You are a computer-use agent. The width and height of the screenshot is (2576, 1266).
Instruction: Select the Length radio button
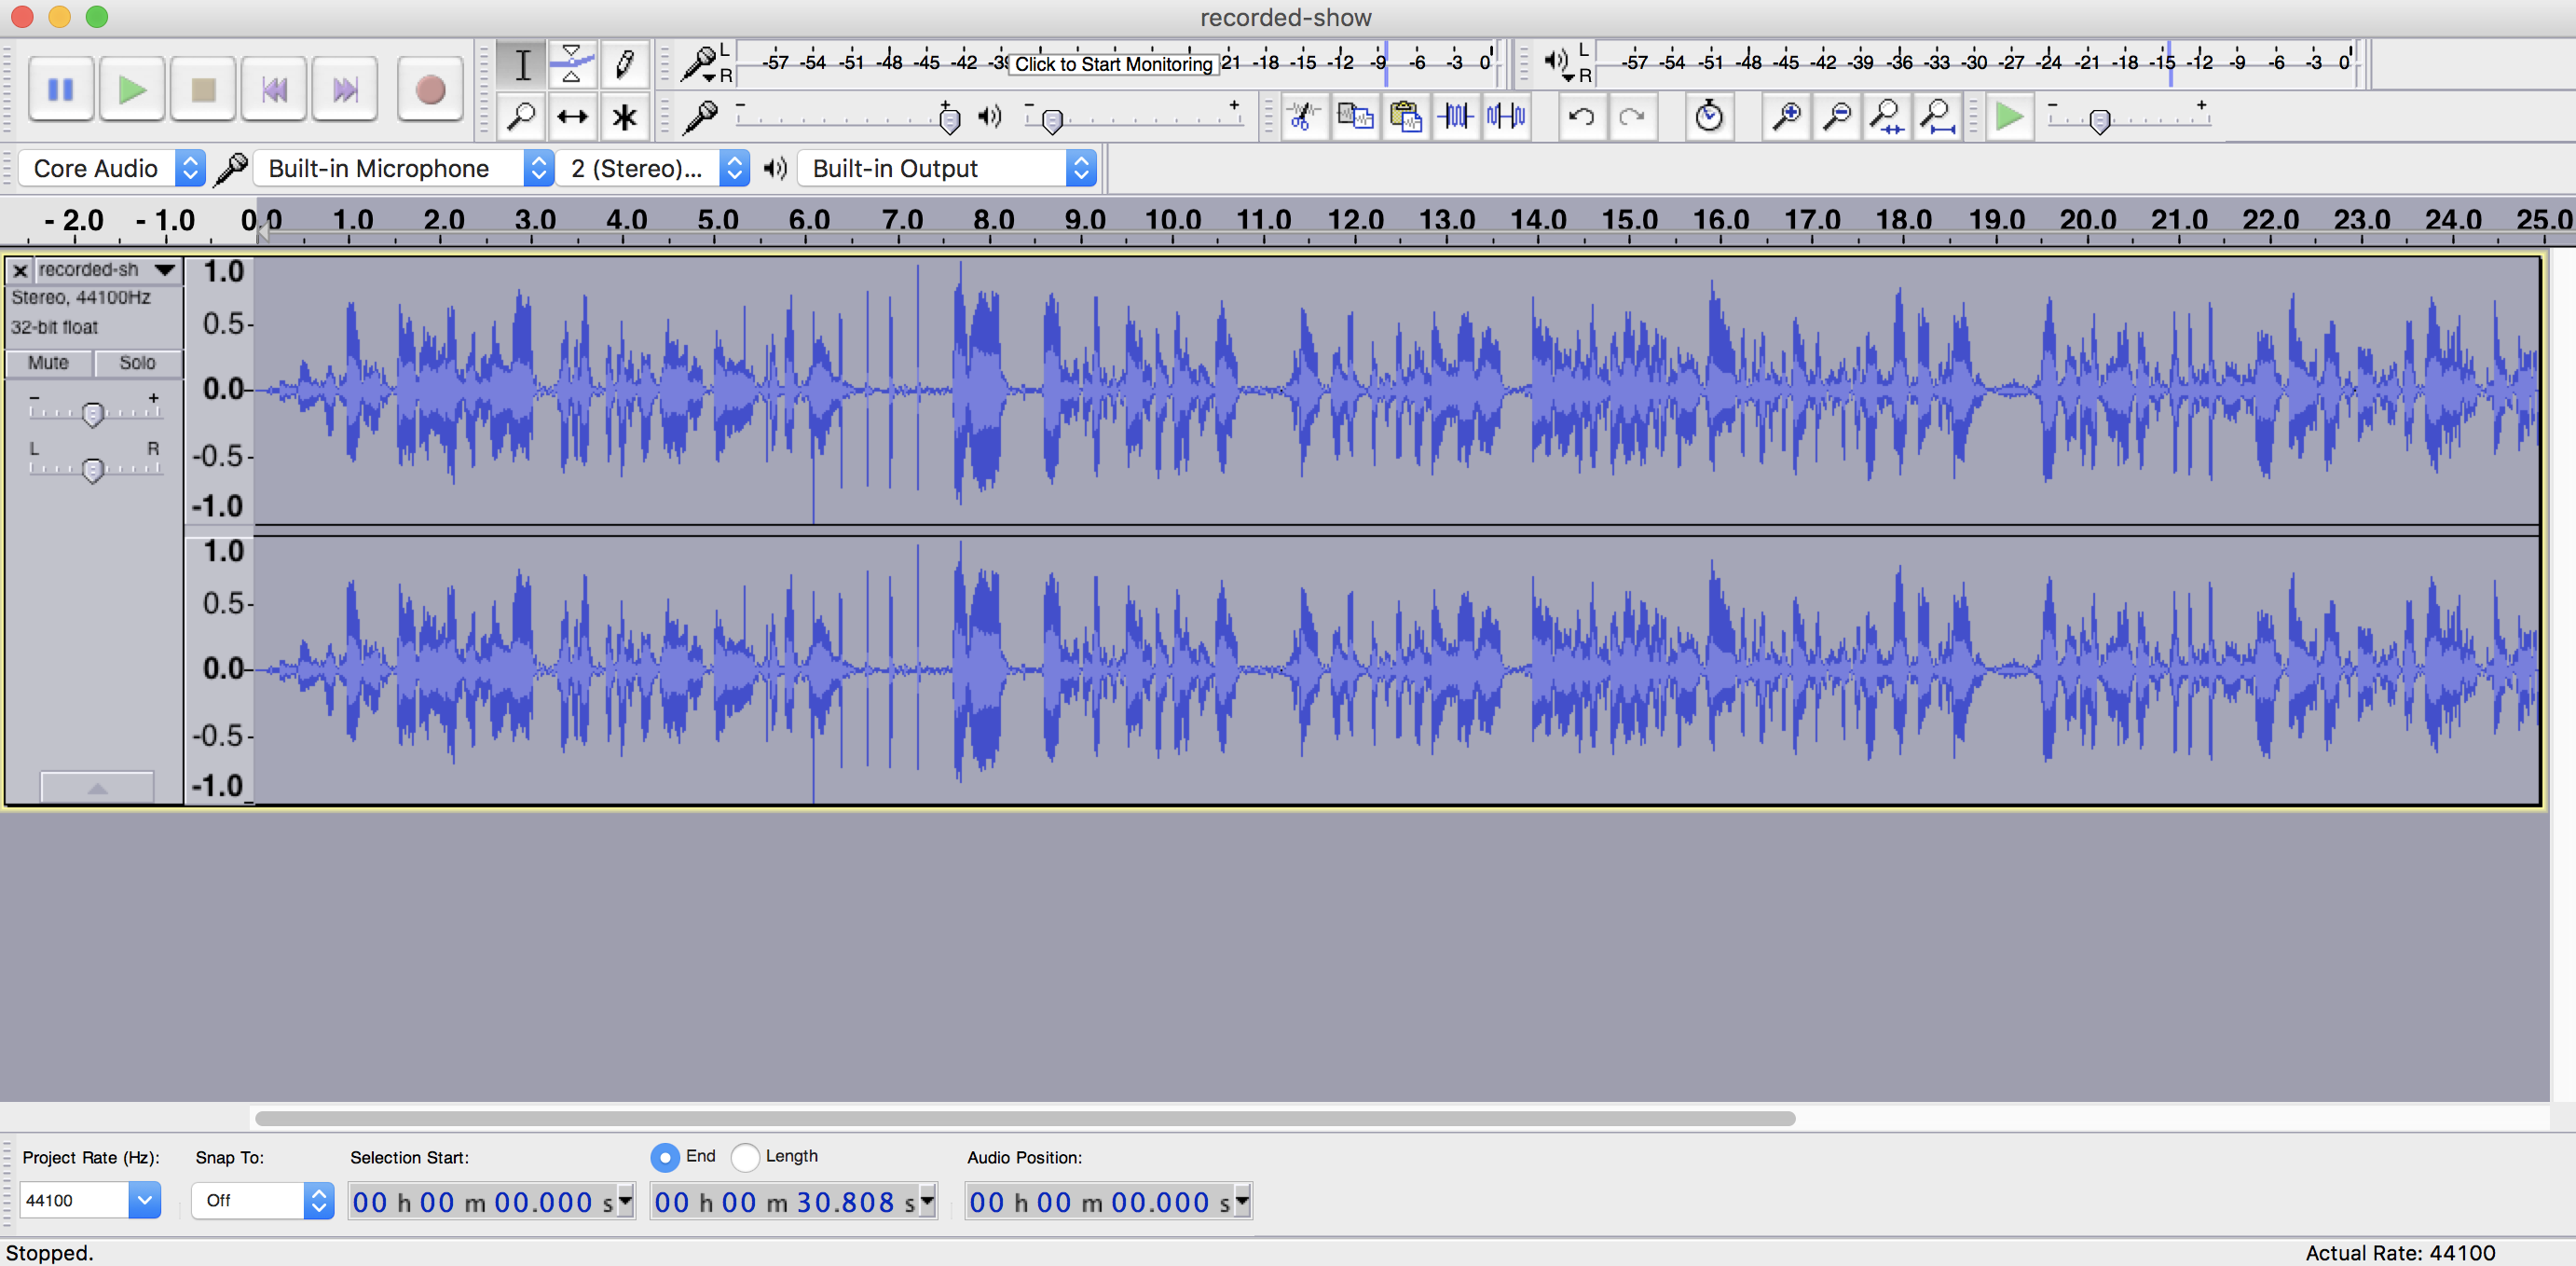click(x=745, y=1157)
